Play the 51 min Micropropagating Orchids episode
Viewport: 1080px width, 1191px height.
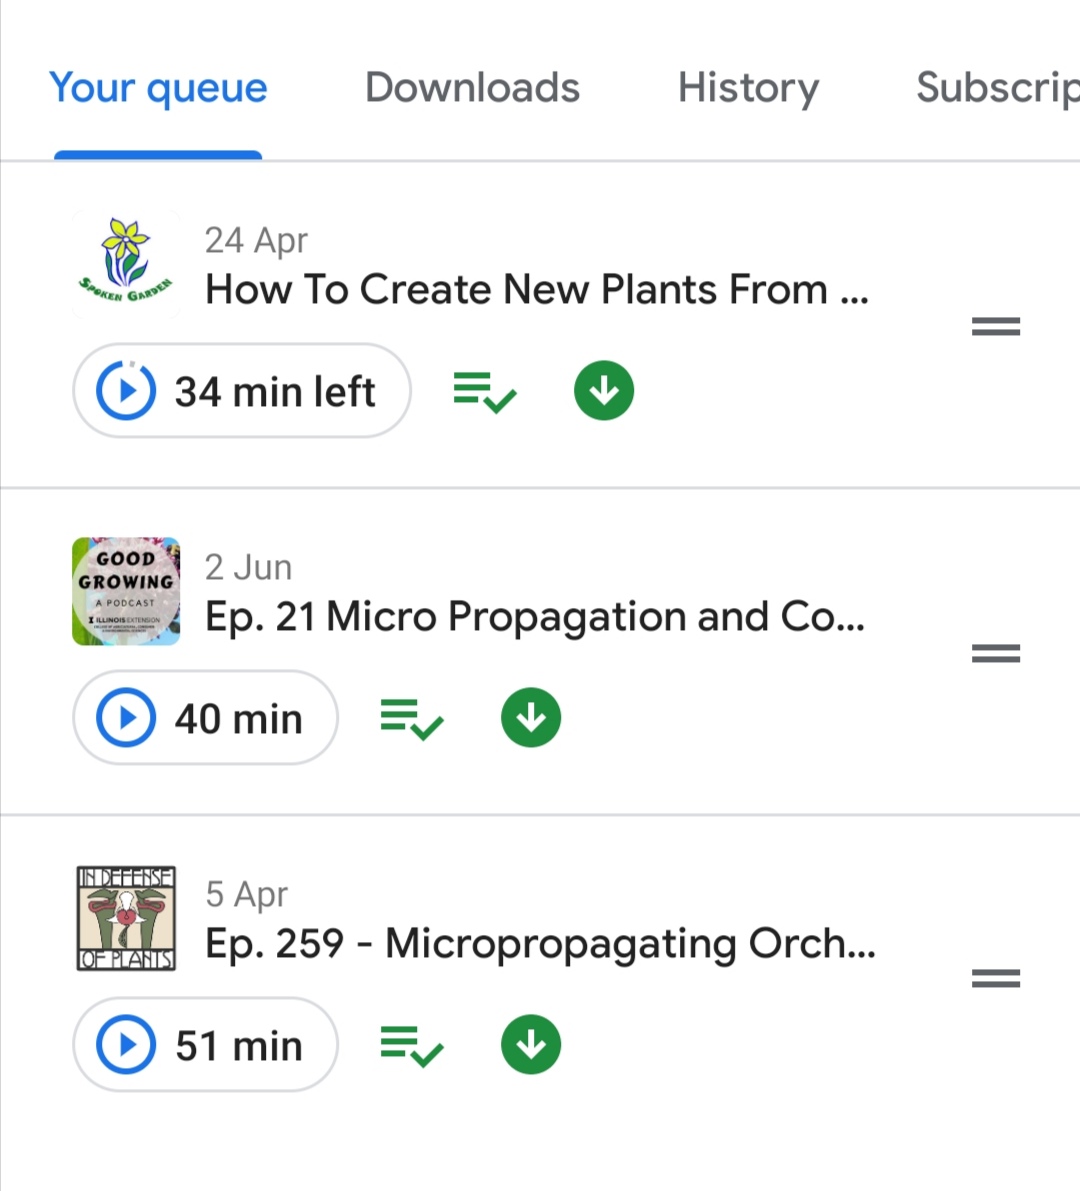point(205,1044)
